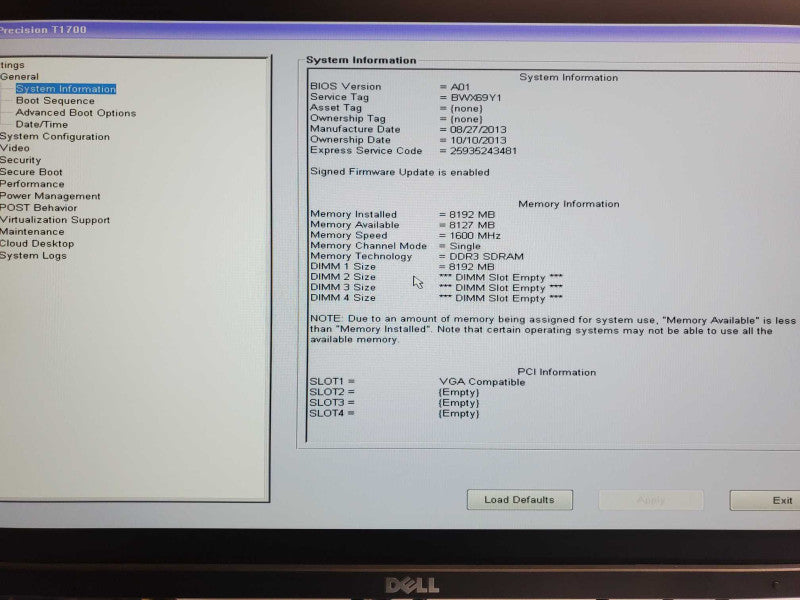800x600 pixels.
Task: Click the Ownership Tag label
Action: pyautogui.click(x=348, y=118)
